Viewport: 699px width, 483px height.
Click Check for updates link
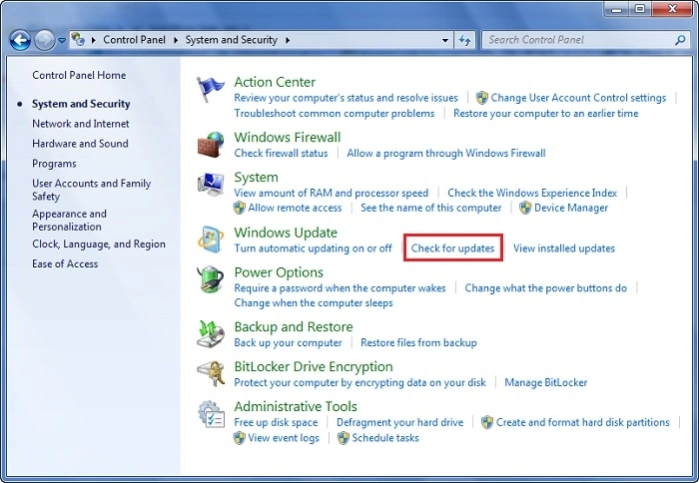[x=452, y=248]
